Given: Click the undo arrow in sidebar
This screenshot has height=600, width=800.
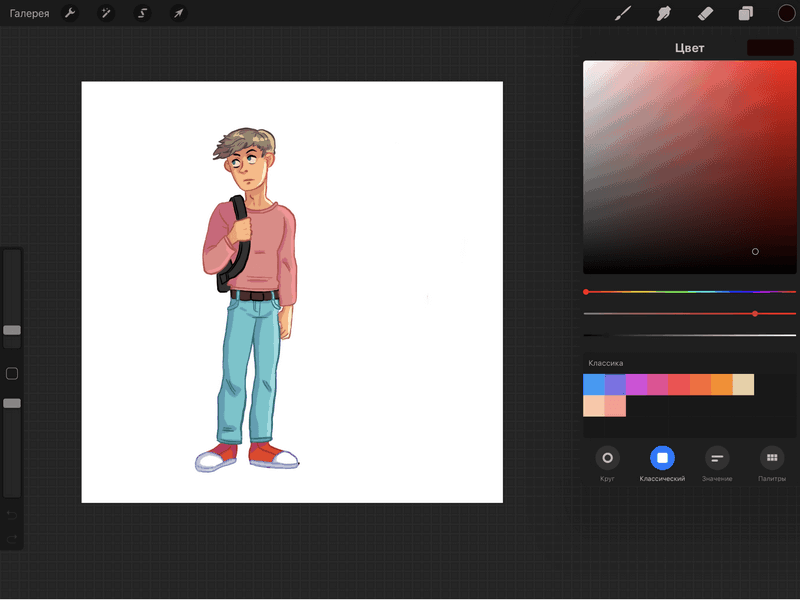Looking at the screenshot, I should 12,515.
